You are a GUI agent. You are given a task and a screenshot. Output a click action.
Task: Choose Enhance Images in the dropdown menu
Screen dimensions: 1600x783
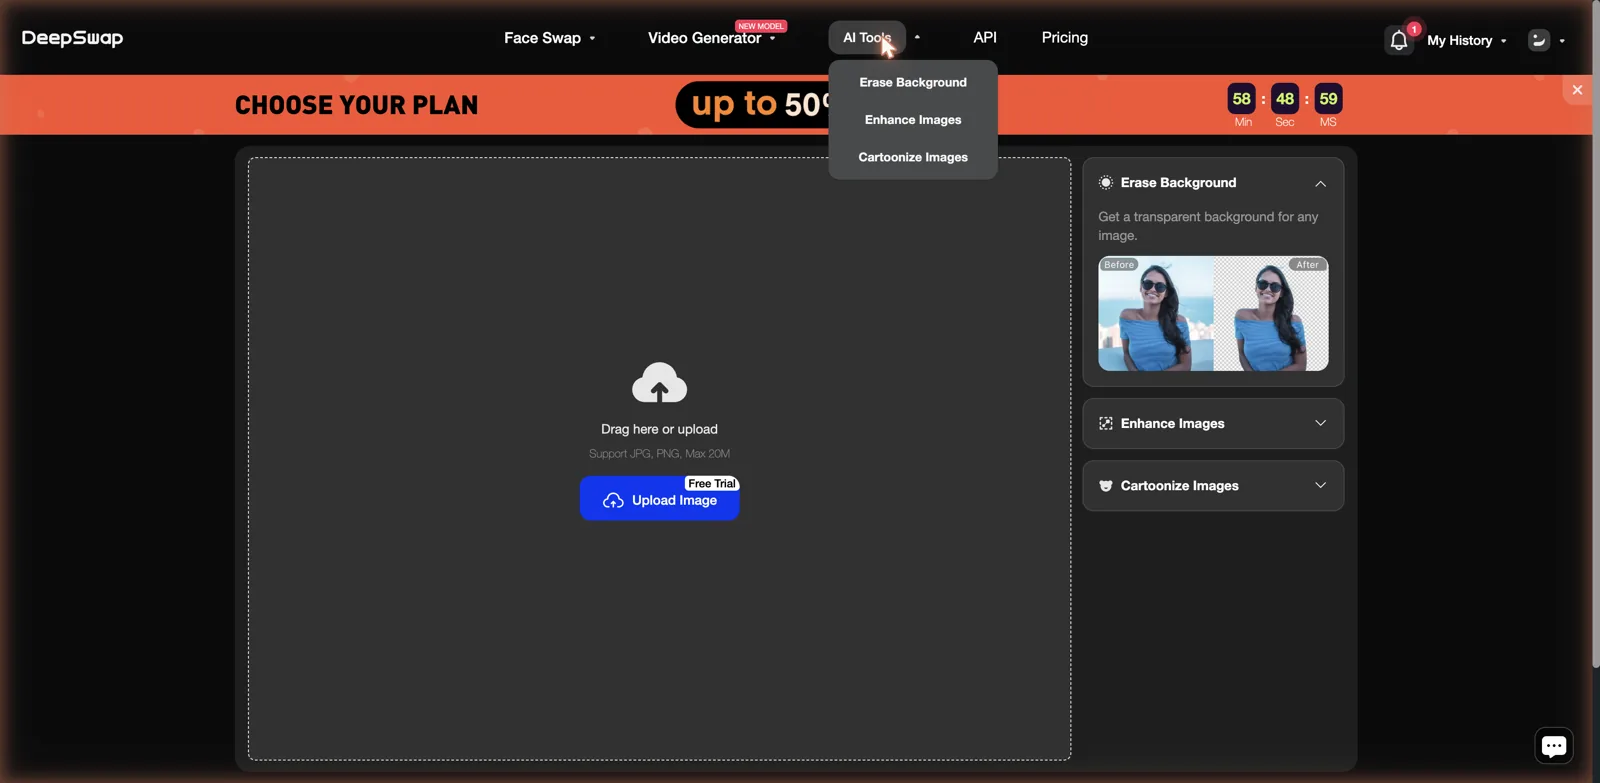tap(913, 120)
